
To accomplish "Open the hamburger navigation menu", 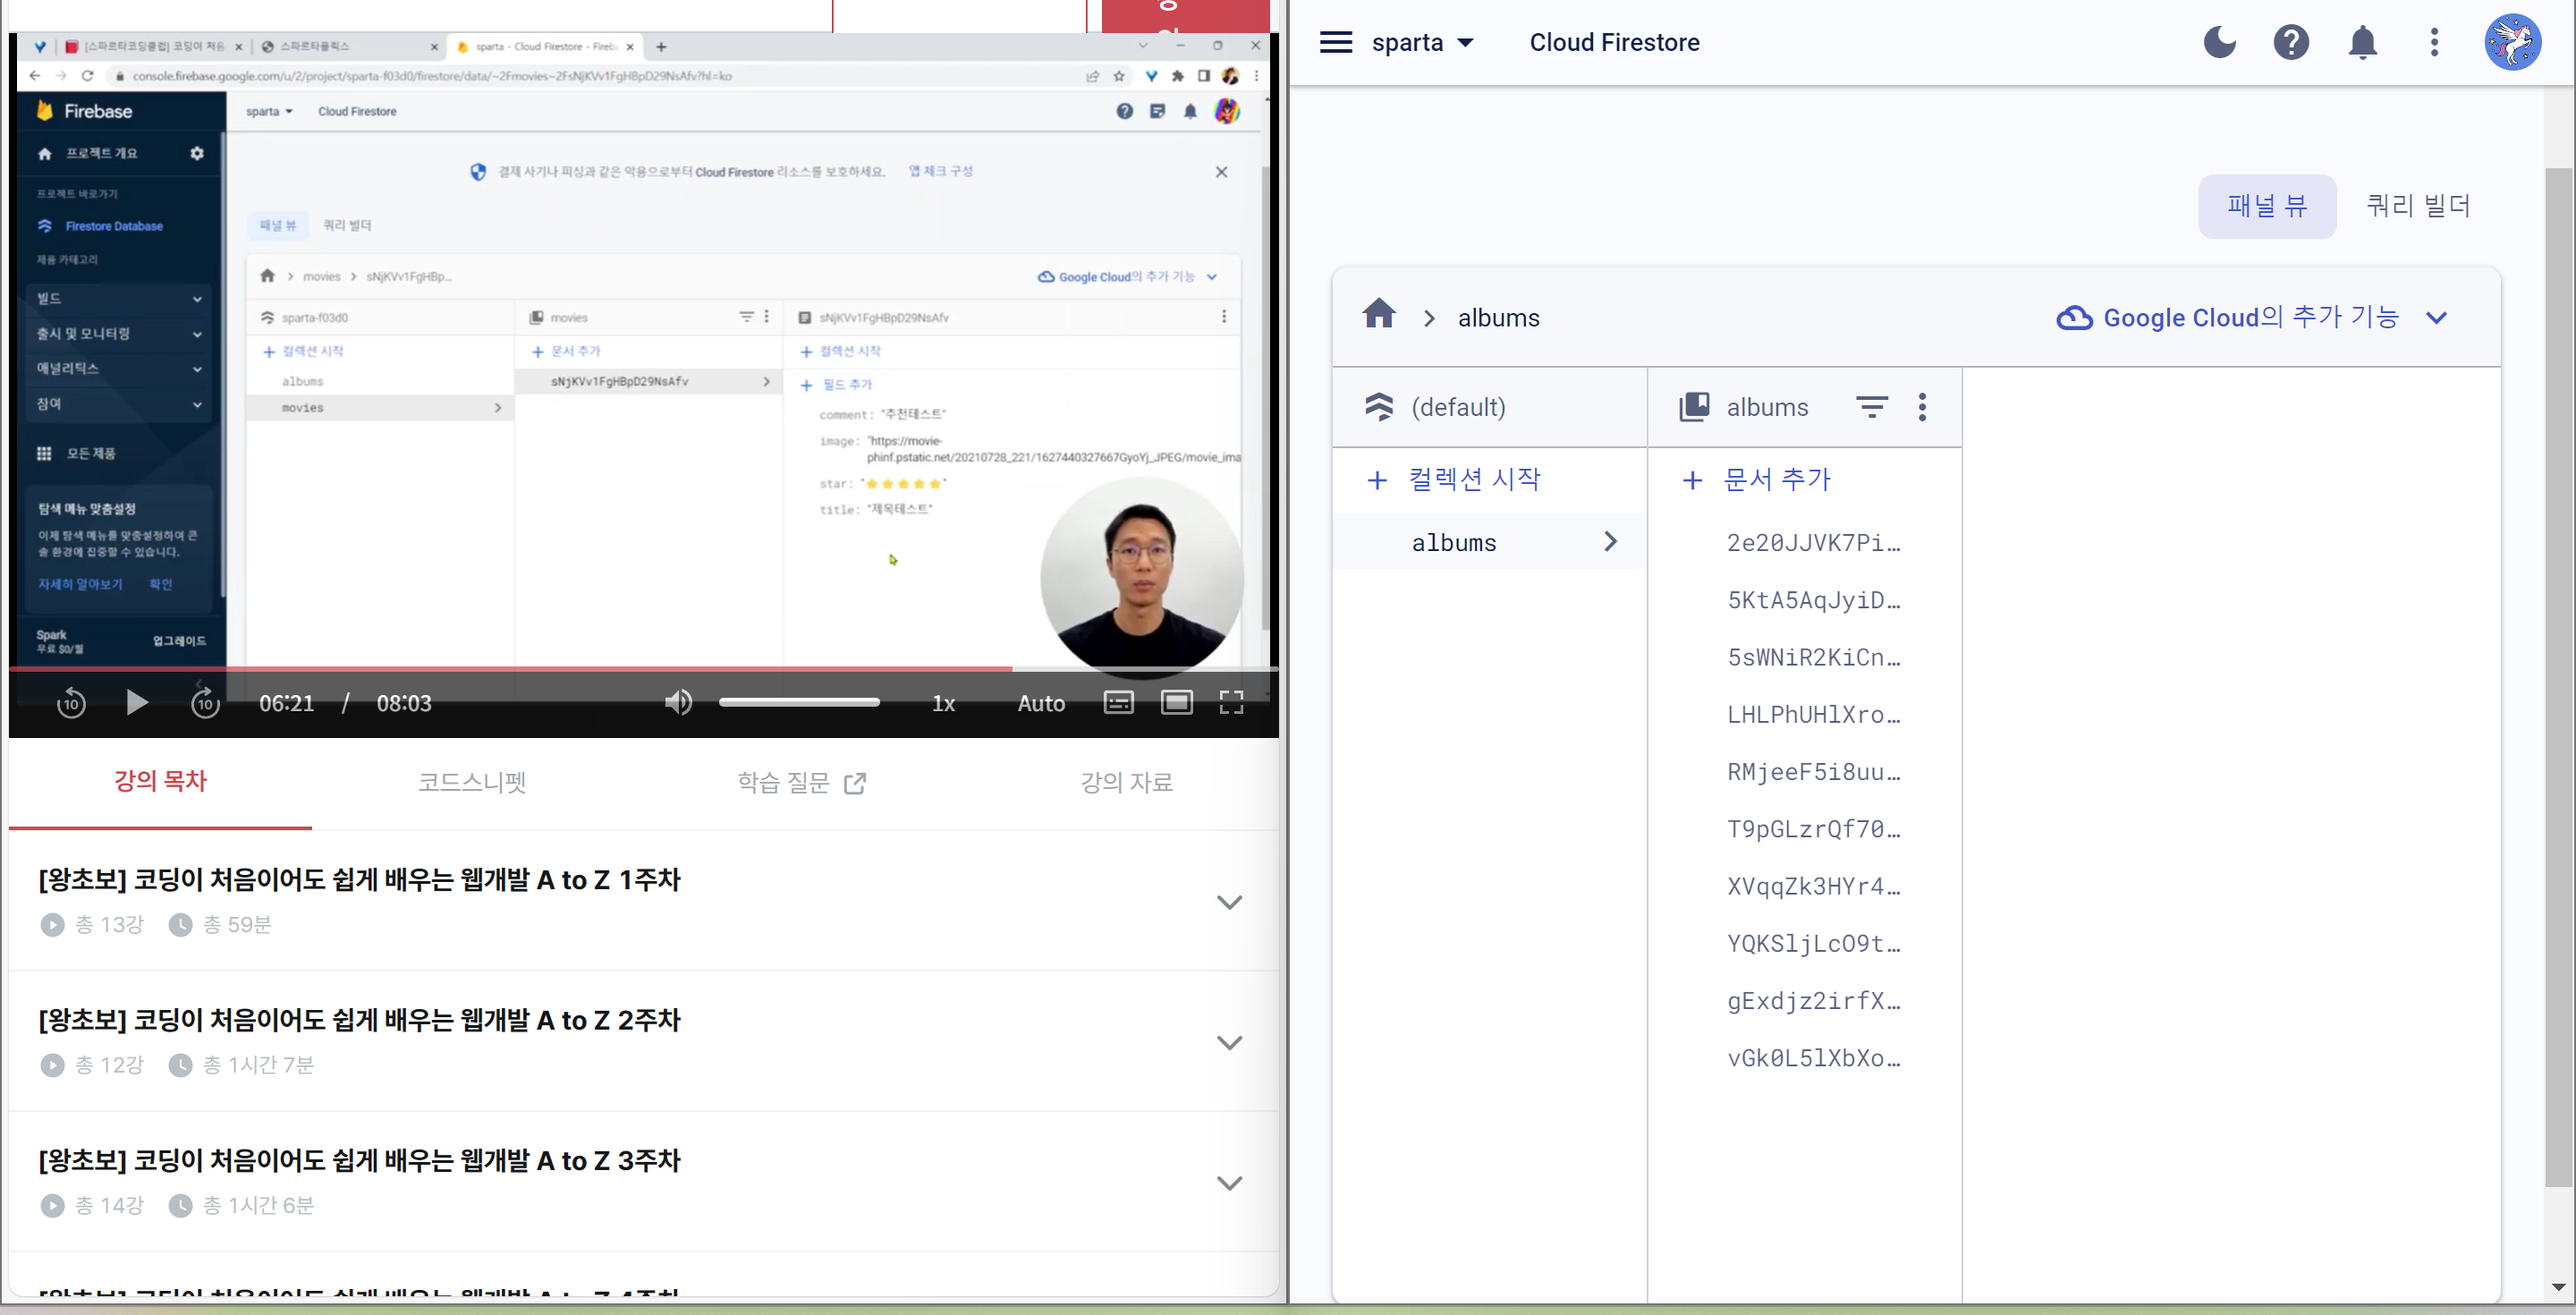I will pyautogui.click(x=1336, y=42).
